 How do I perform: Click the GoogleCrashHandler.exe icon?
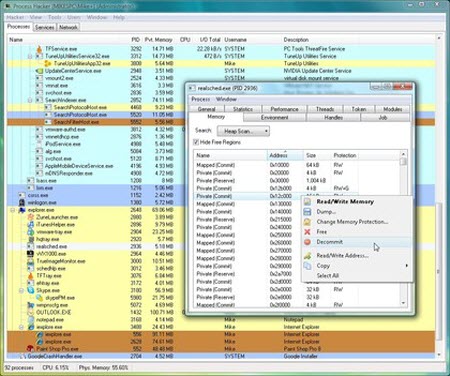click(x=22, y=356)
